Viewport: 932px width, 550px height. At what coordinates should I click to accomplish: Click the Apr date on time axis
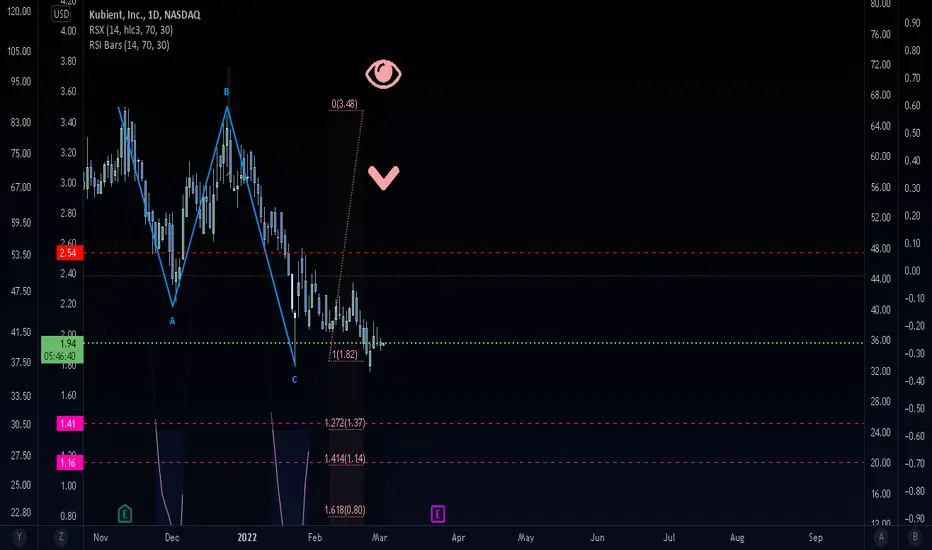click(458, 538)
